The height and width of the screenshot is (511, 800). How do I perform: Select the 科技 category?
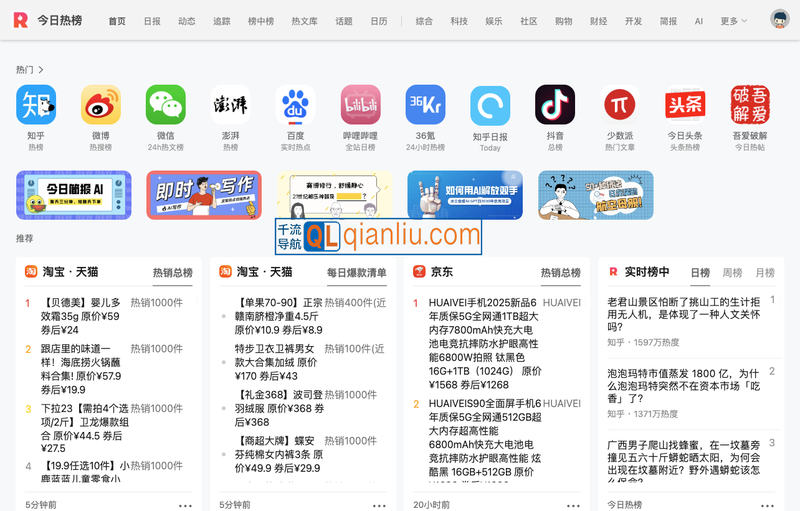[x=459, y=21]
